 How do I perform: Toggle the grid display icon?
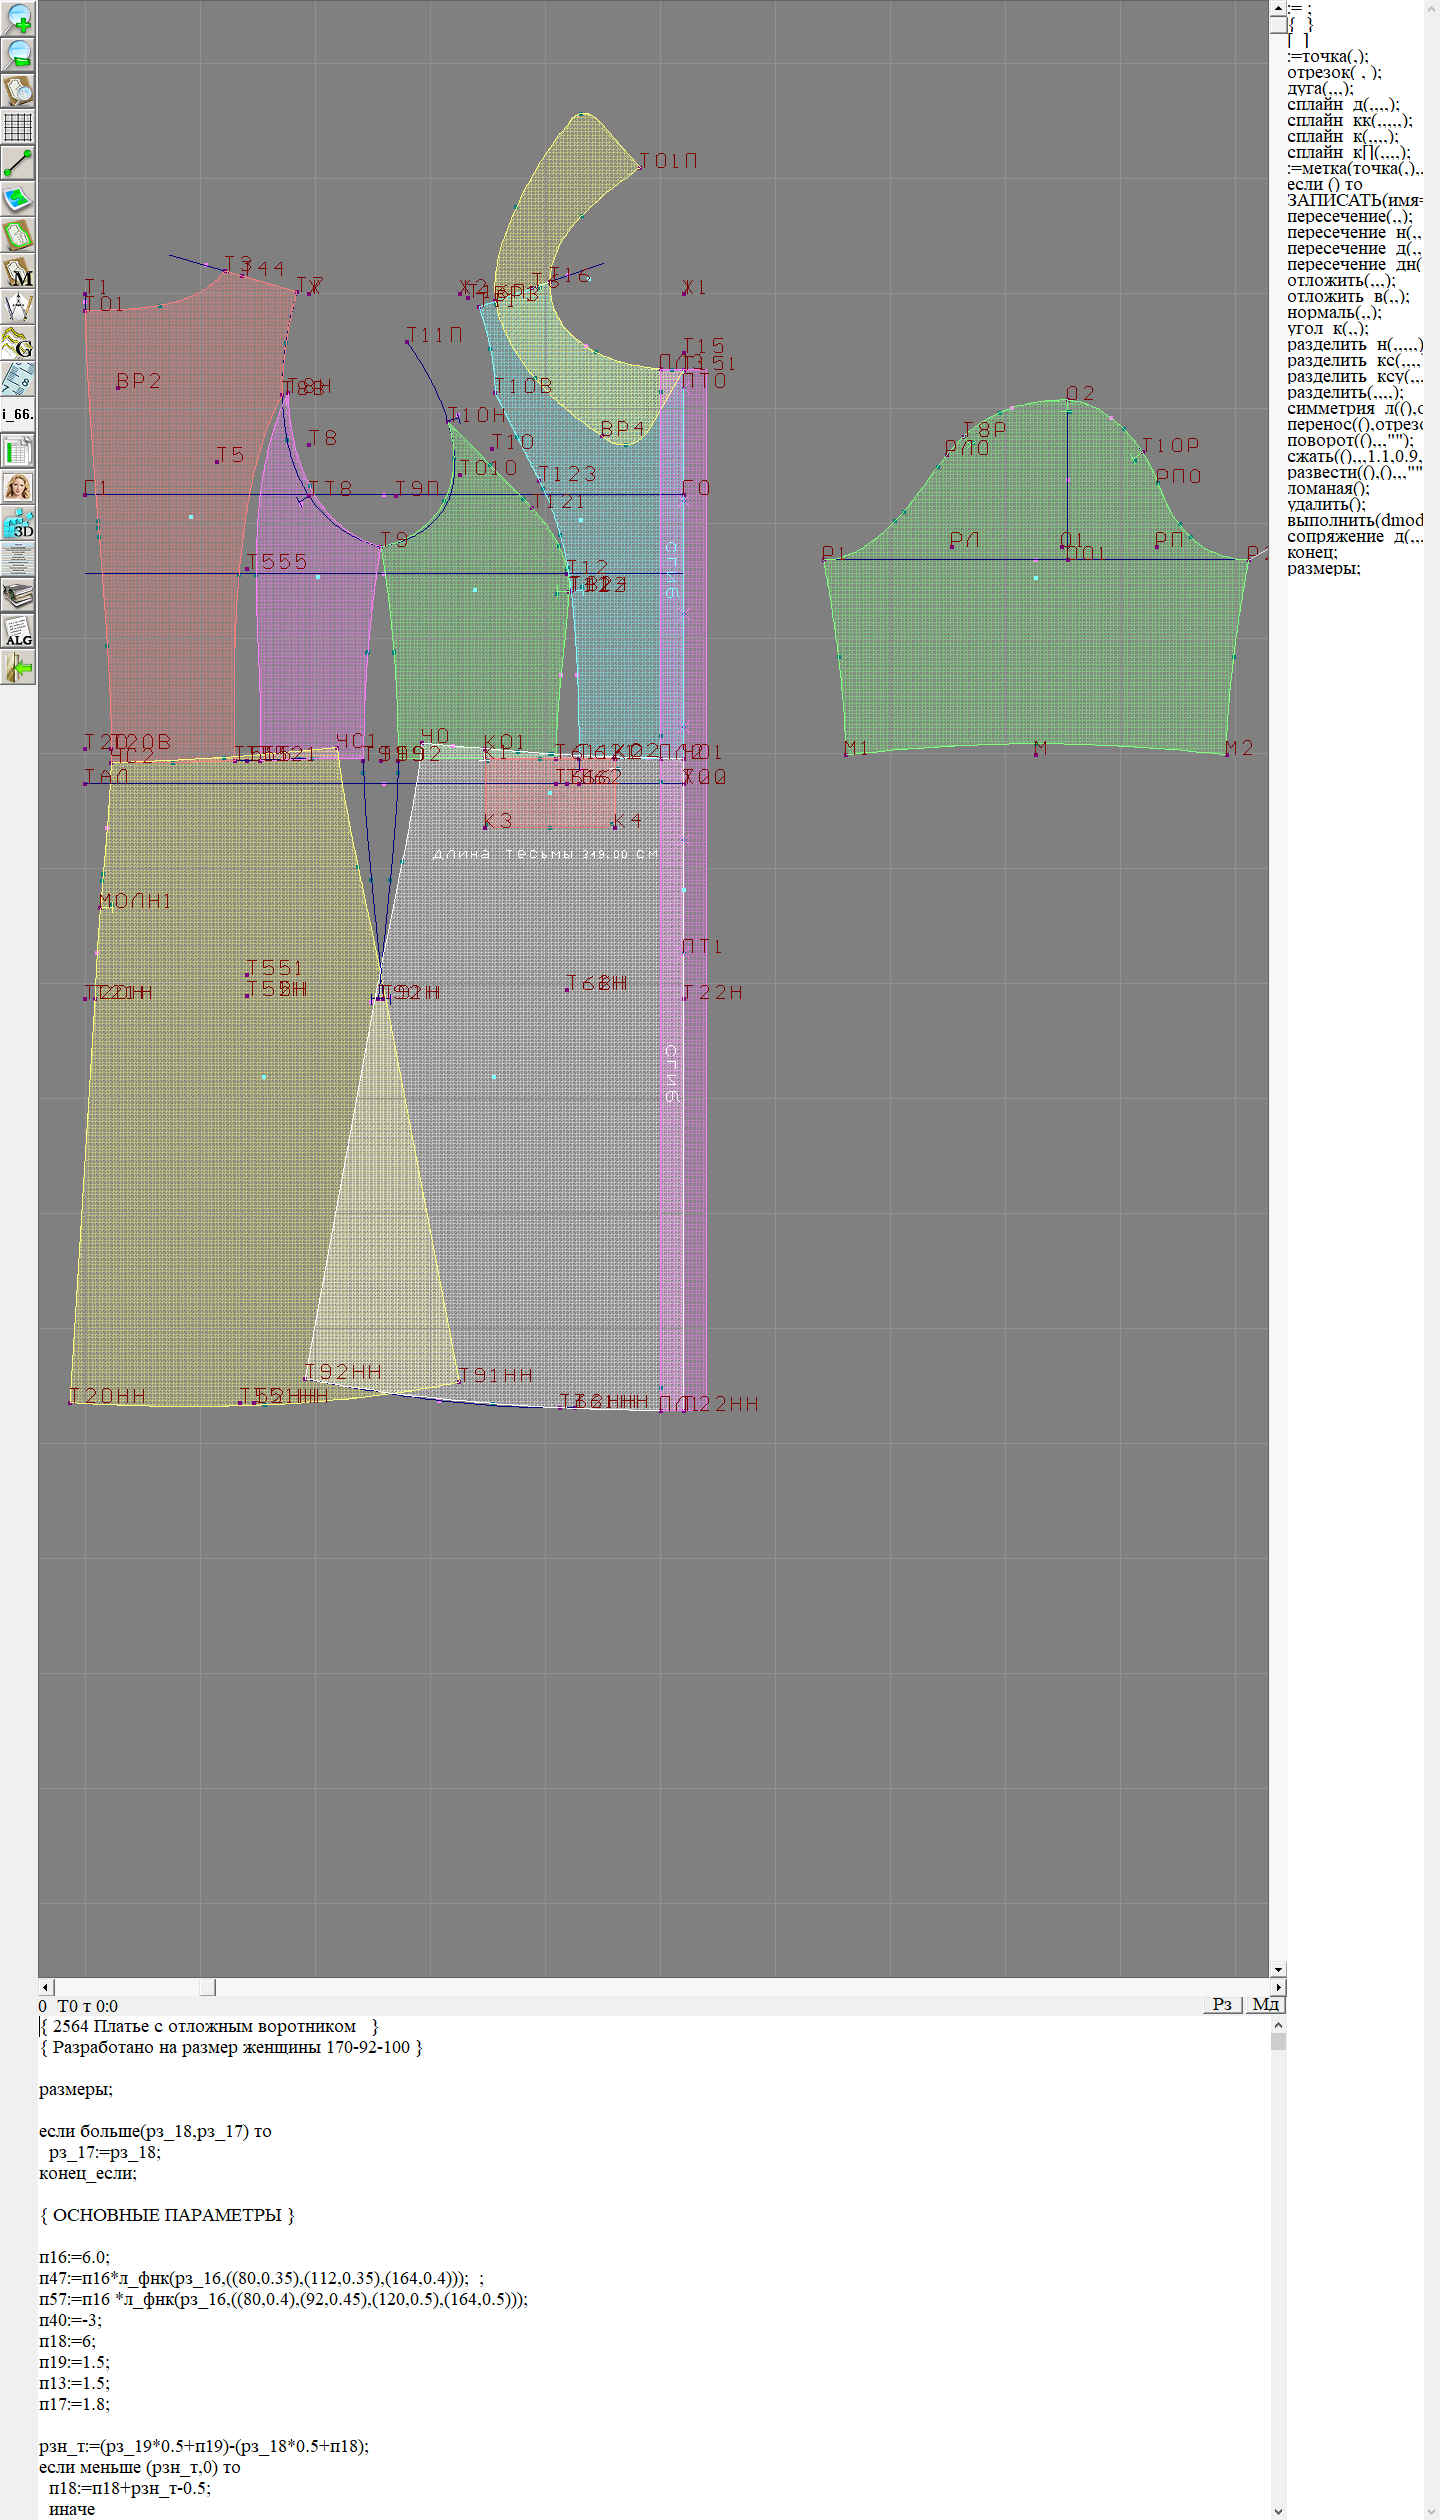tap(18, 127)
